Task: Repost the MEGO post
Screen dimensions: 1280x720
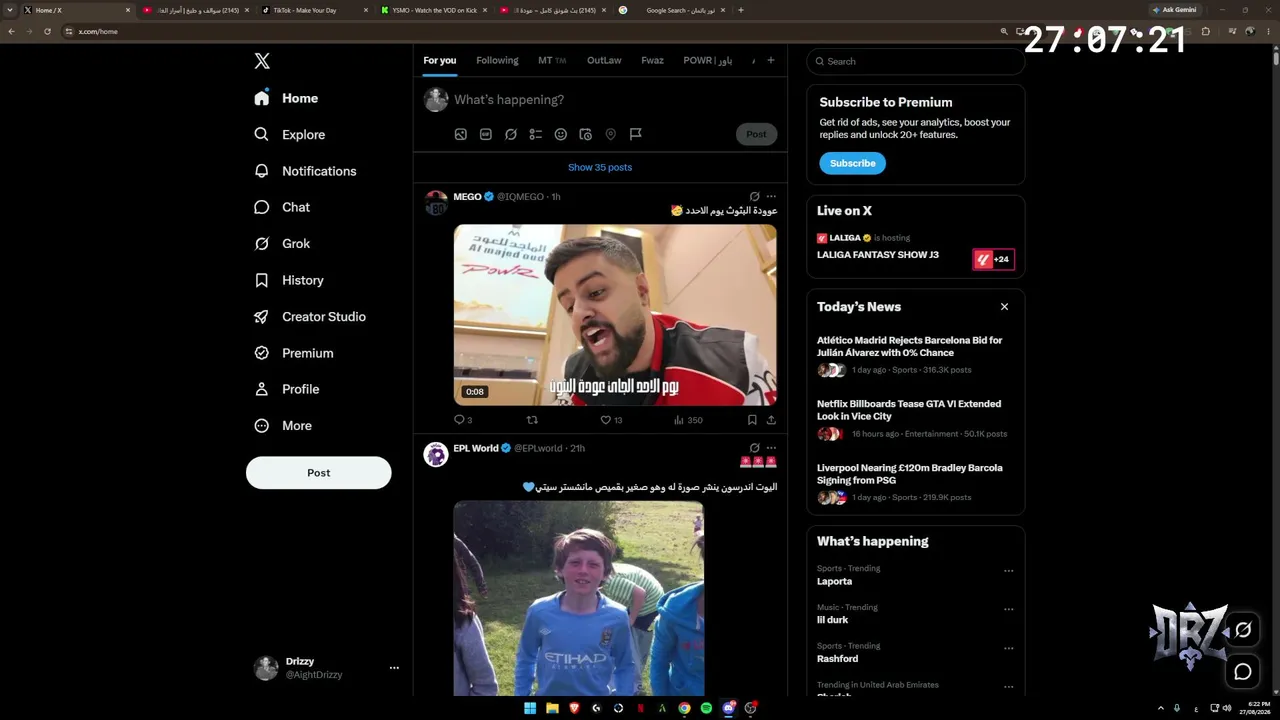Action: click(532, 420)
